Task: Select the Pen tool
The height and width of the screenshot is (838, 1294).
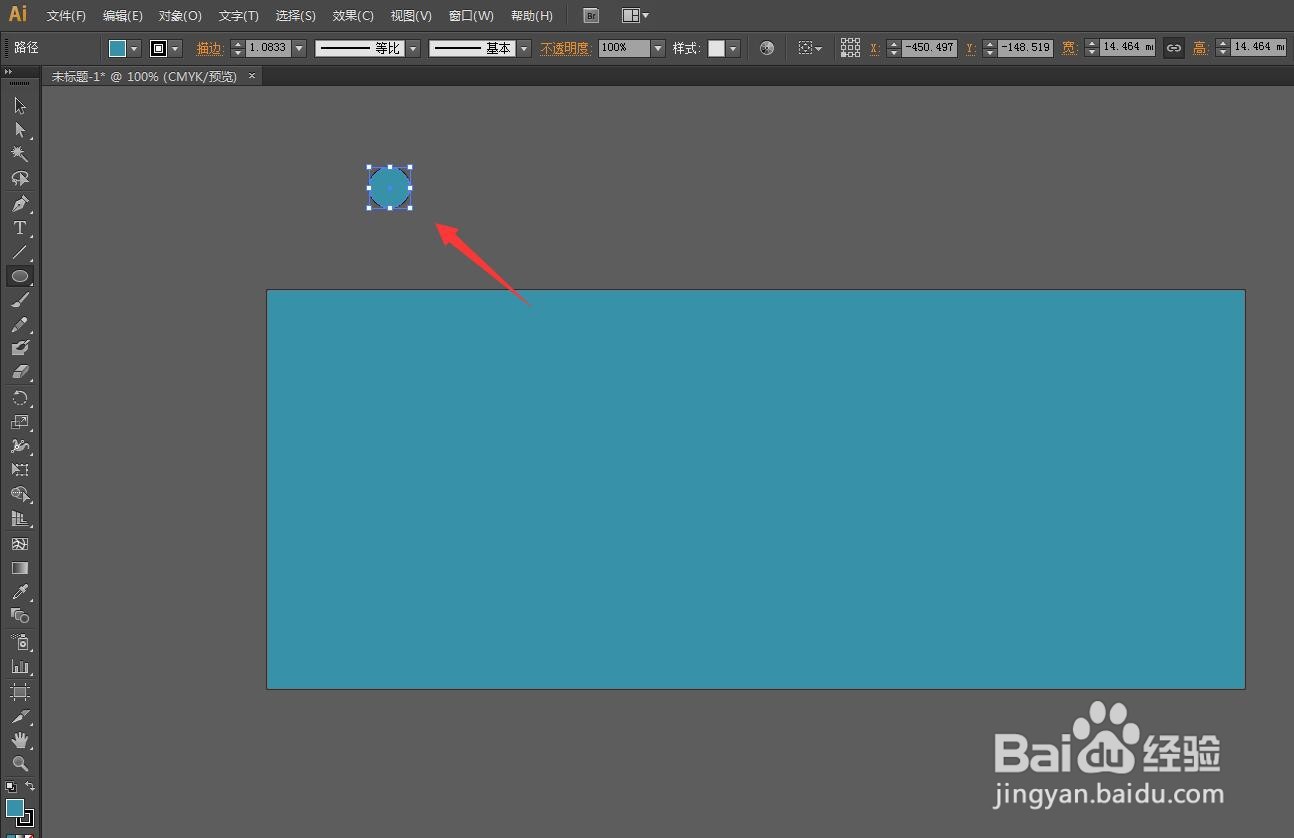Action: tap(20, 204)
